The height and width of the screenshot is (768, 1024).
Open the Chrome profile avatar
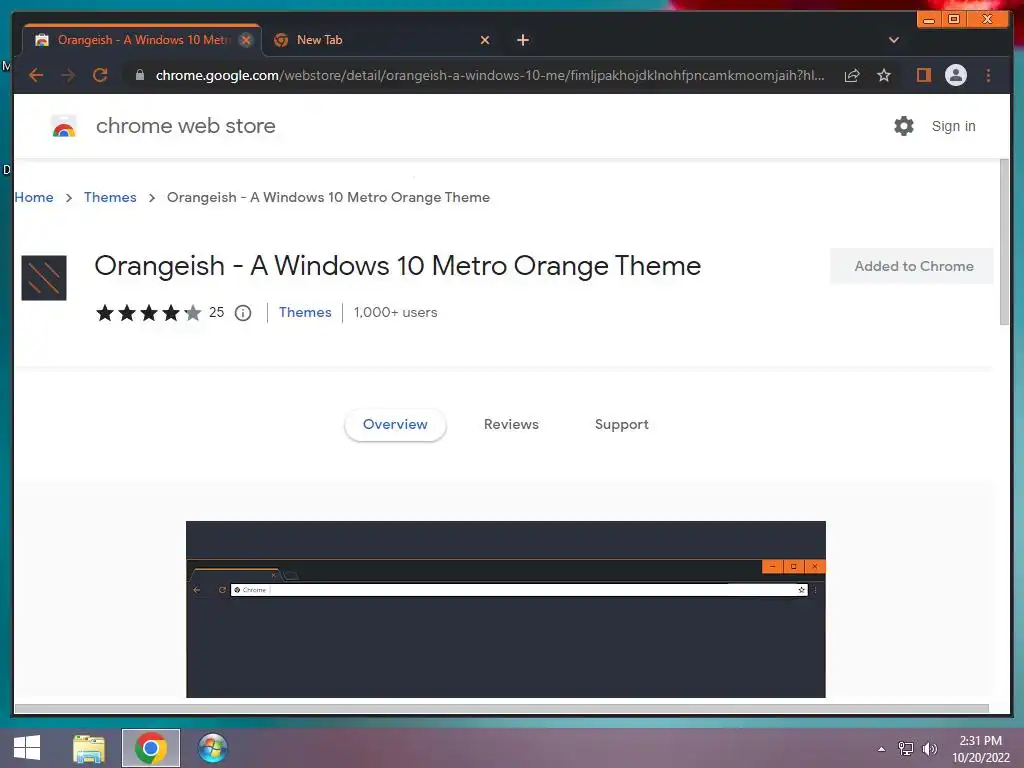coord(955,76)
